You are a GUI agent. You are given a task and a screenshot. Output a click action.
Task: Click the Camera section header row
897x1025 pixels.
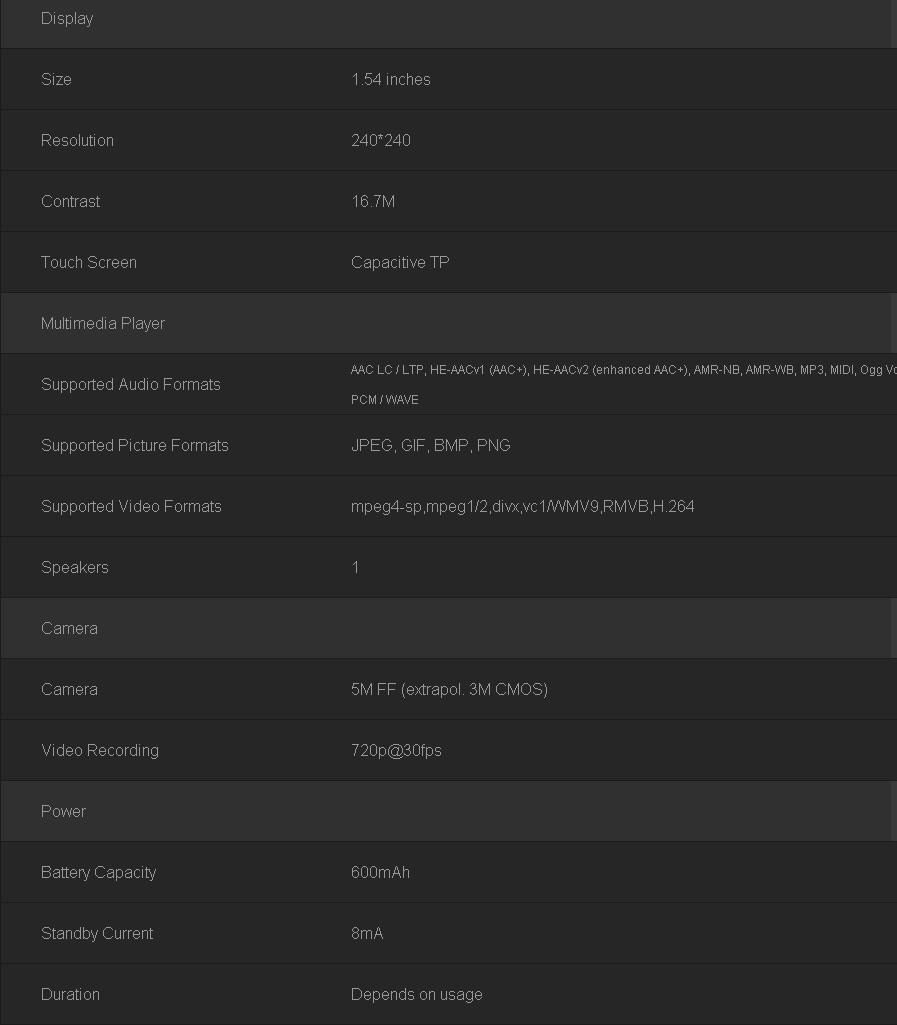69,629
